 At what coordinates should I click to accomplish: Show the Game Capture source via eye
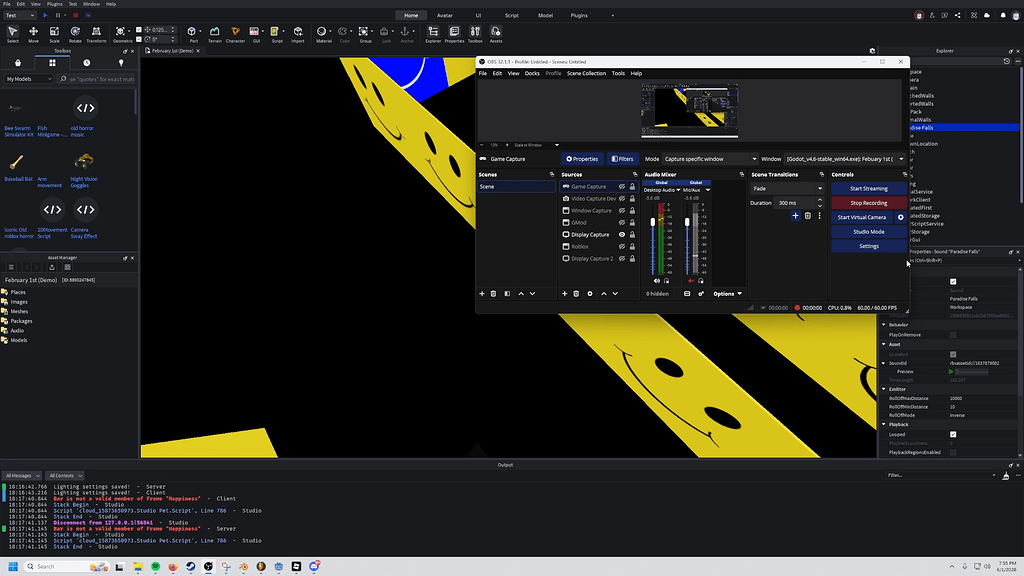point(622,187)
